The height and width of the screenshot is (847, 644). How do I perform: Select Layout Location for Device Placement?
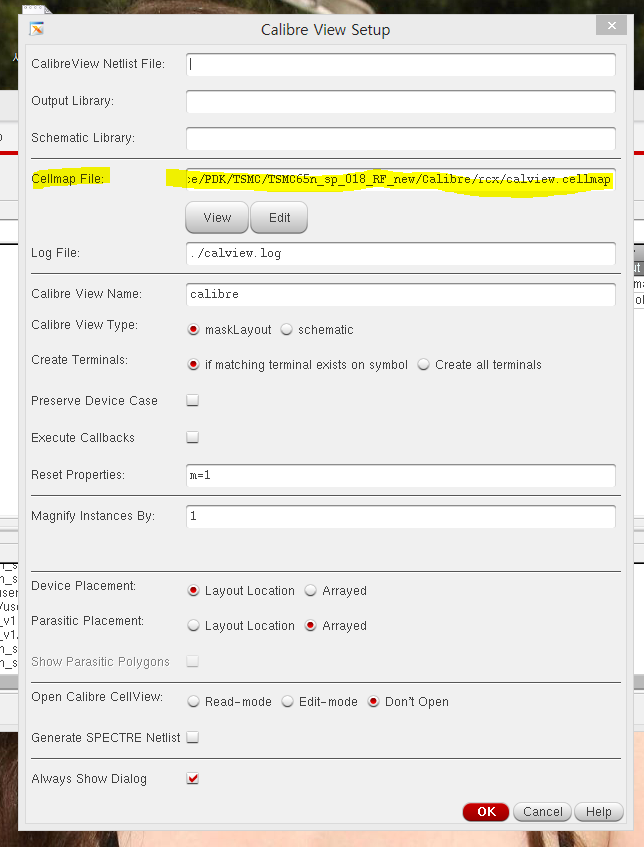pos(193,590)
